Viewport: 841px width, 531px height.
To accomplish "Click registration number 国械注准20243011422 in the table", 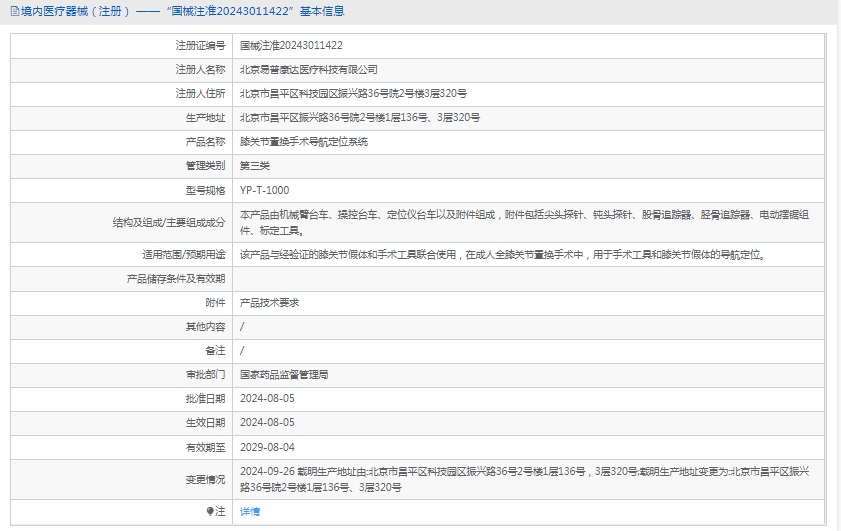I will (x=291, y=45).
